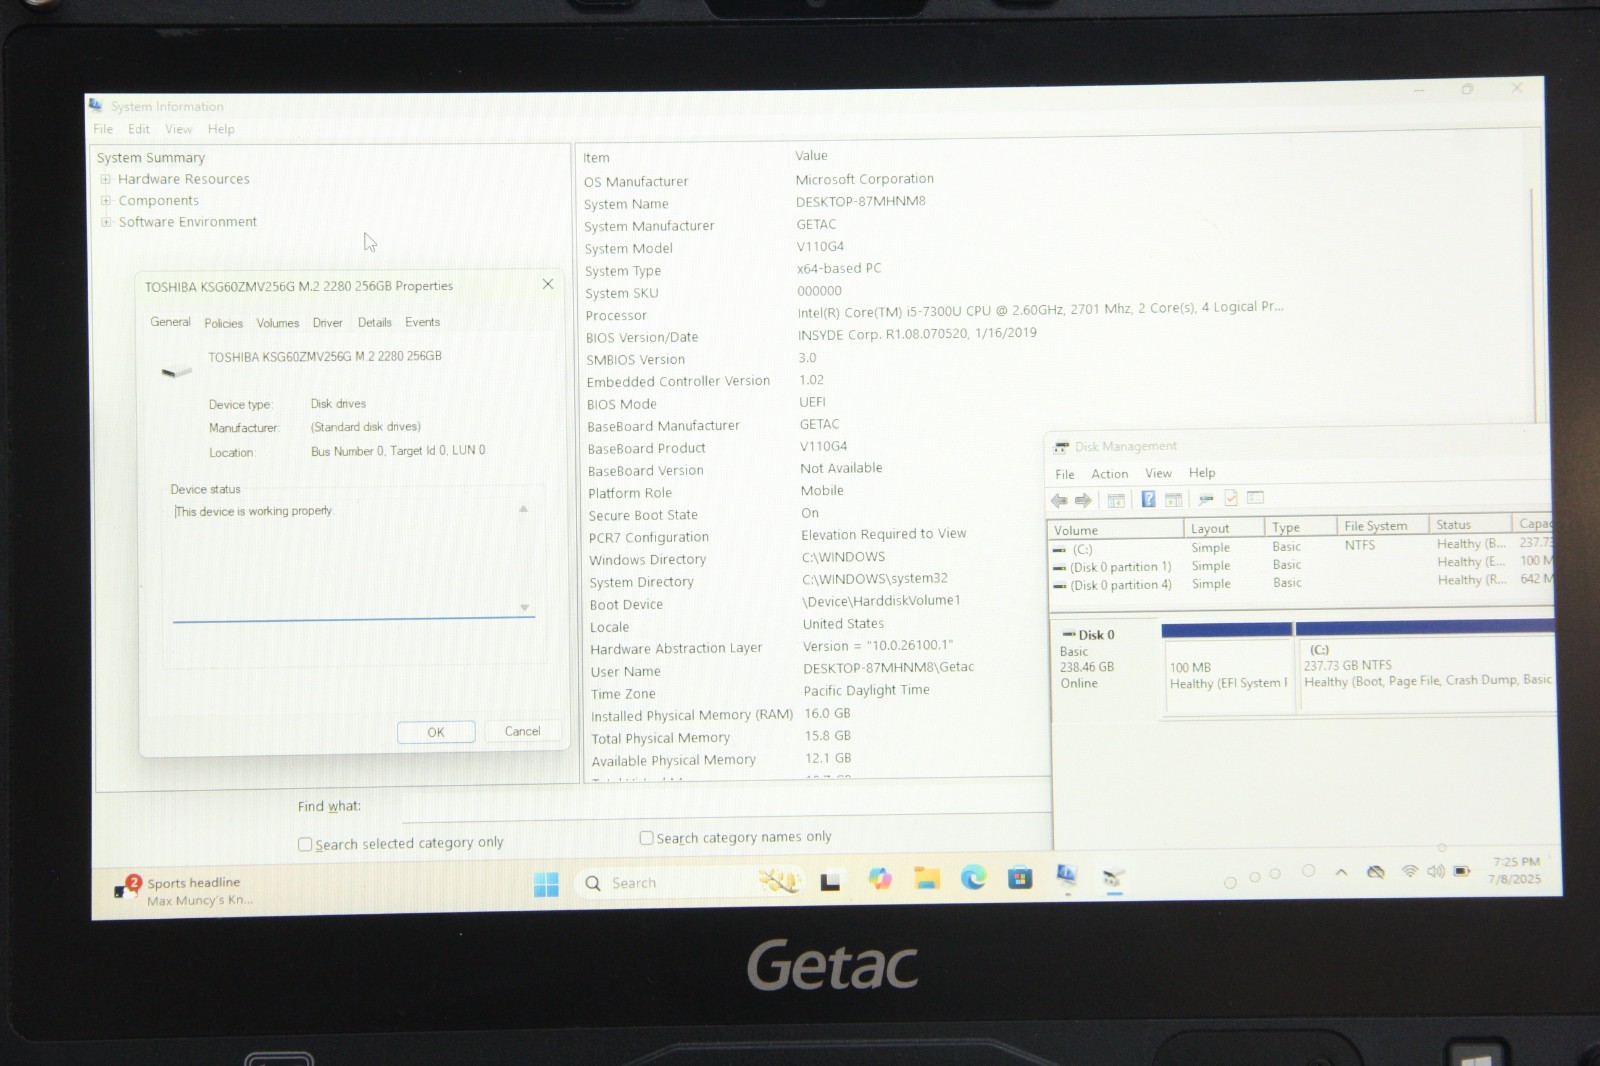
Task: Expand Components tree node
Action: coord(105,201)
